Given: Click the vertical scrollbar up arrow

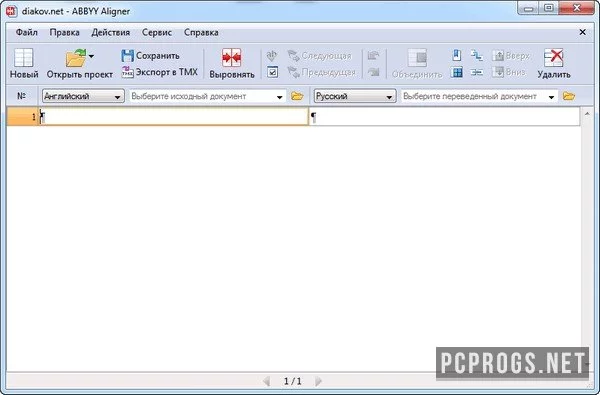Looking at the screenshot, I should pos(587,114).
